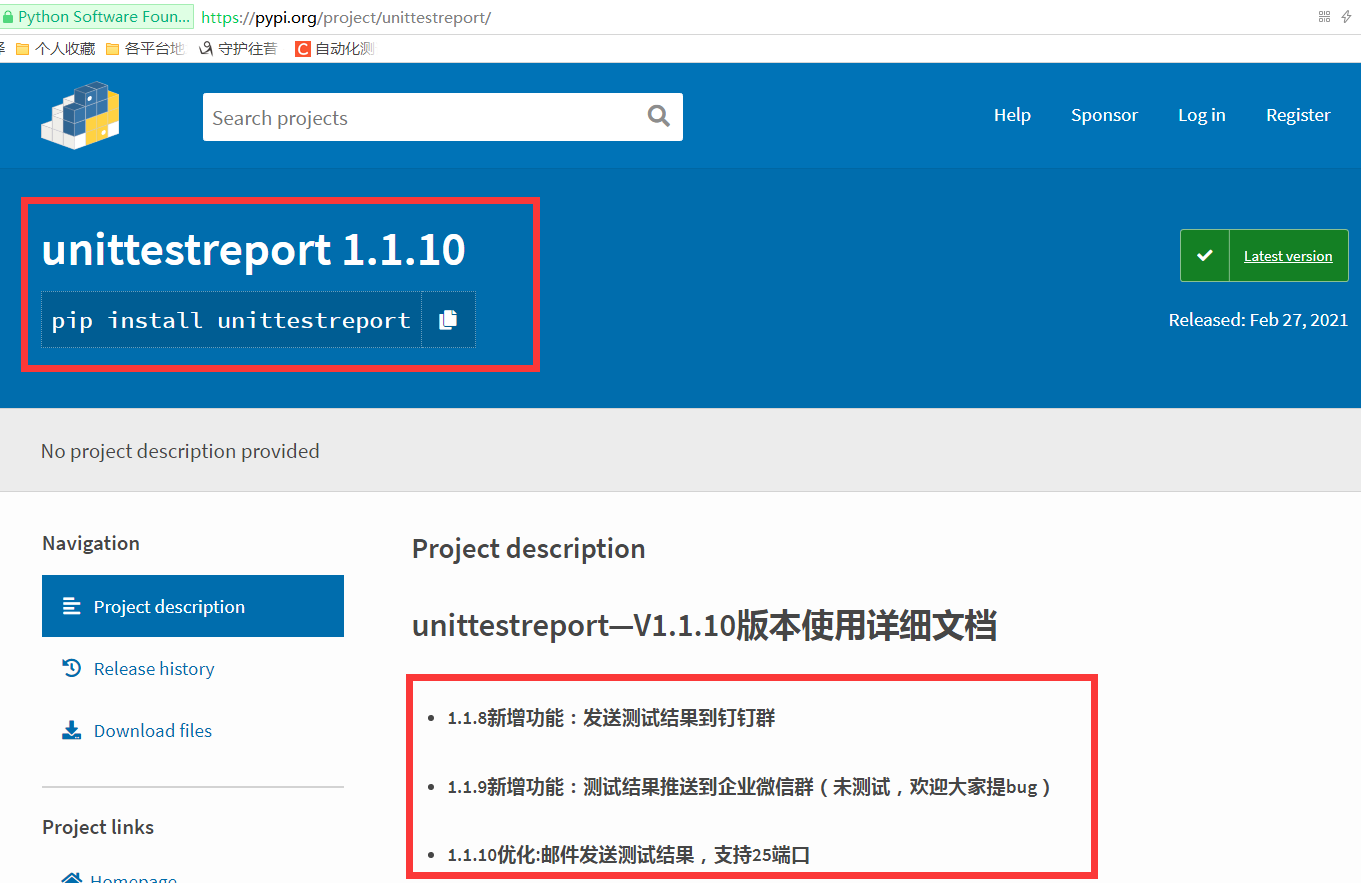The width and height of the screenshot is (1361, 883).
Task: Open the 守护往昔 bookmark
Action: (238, 48)
